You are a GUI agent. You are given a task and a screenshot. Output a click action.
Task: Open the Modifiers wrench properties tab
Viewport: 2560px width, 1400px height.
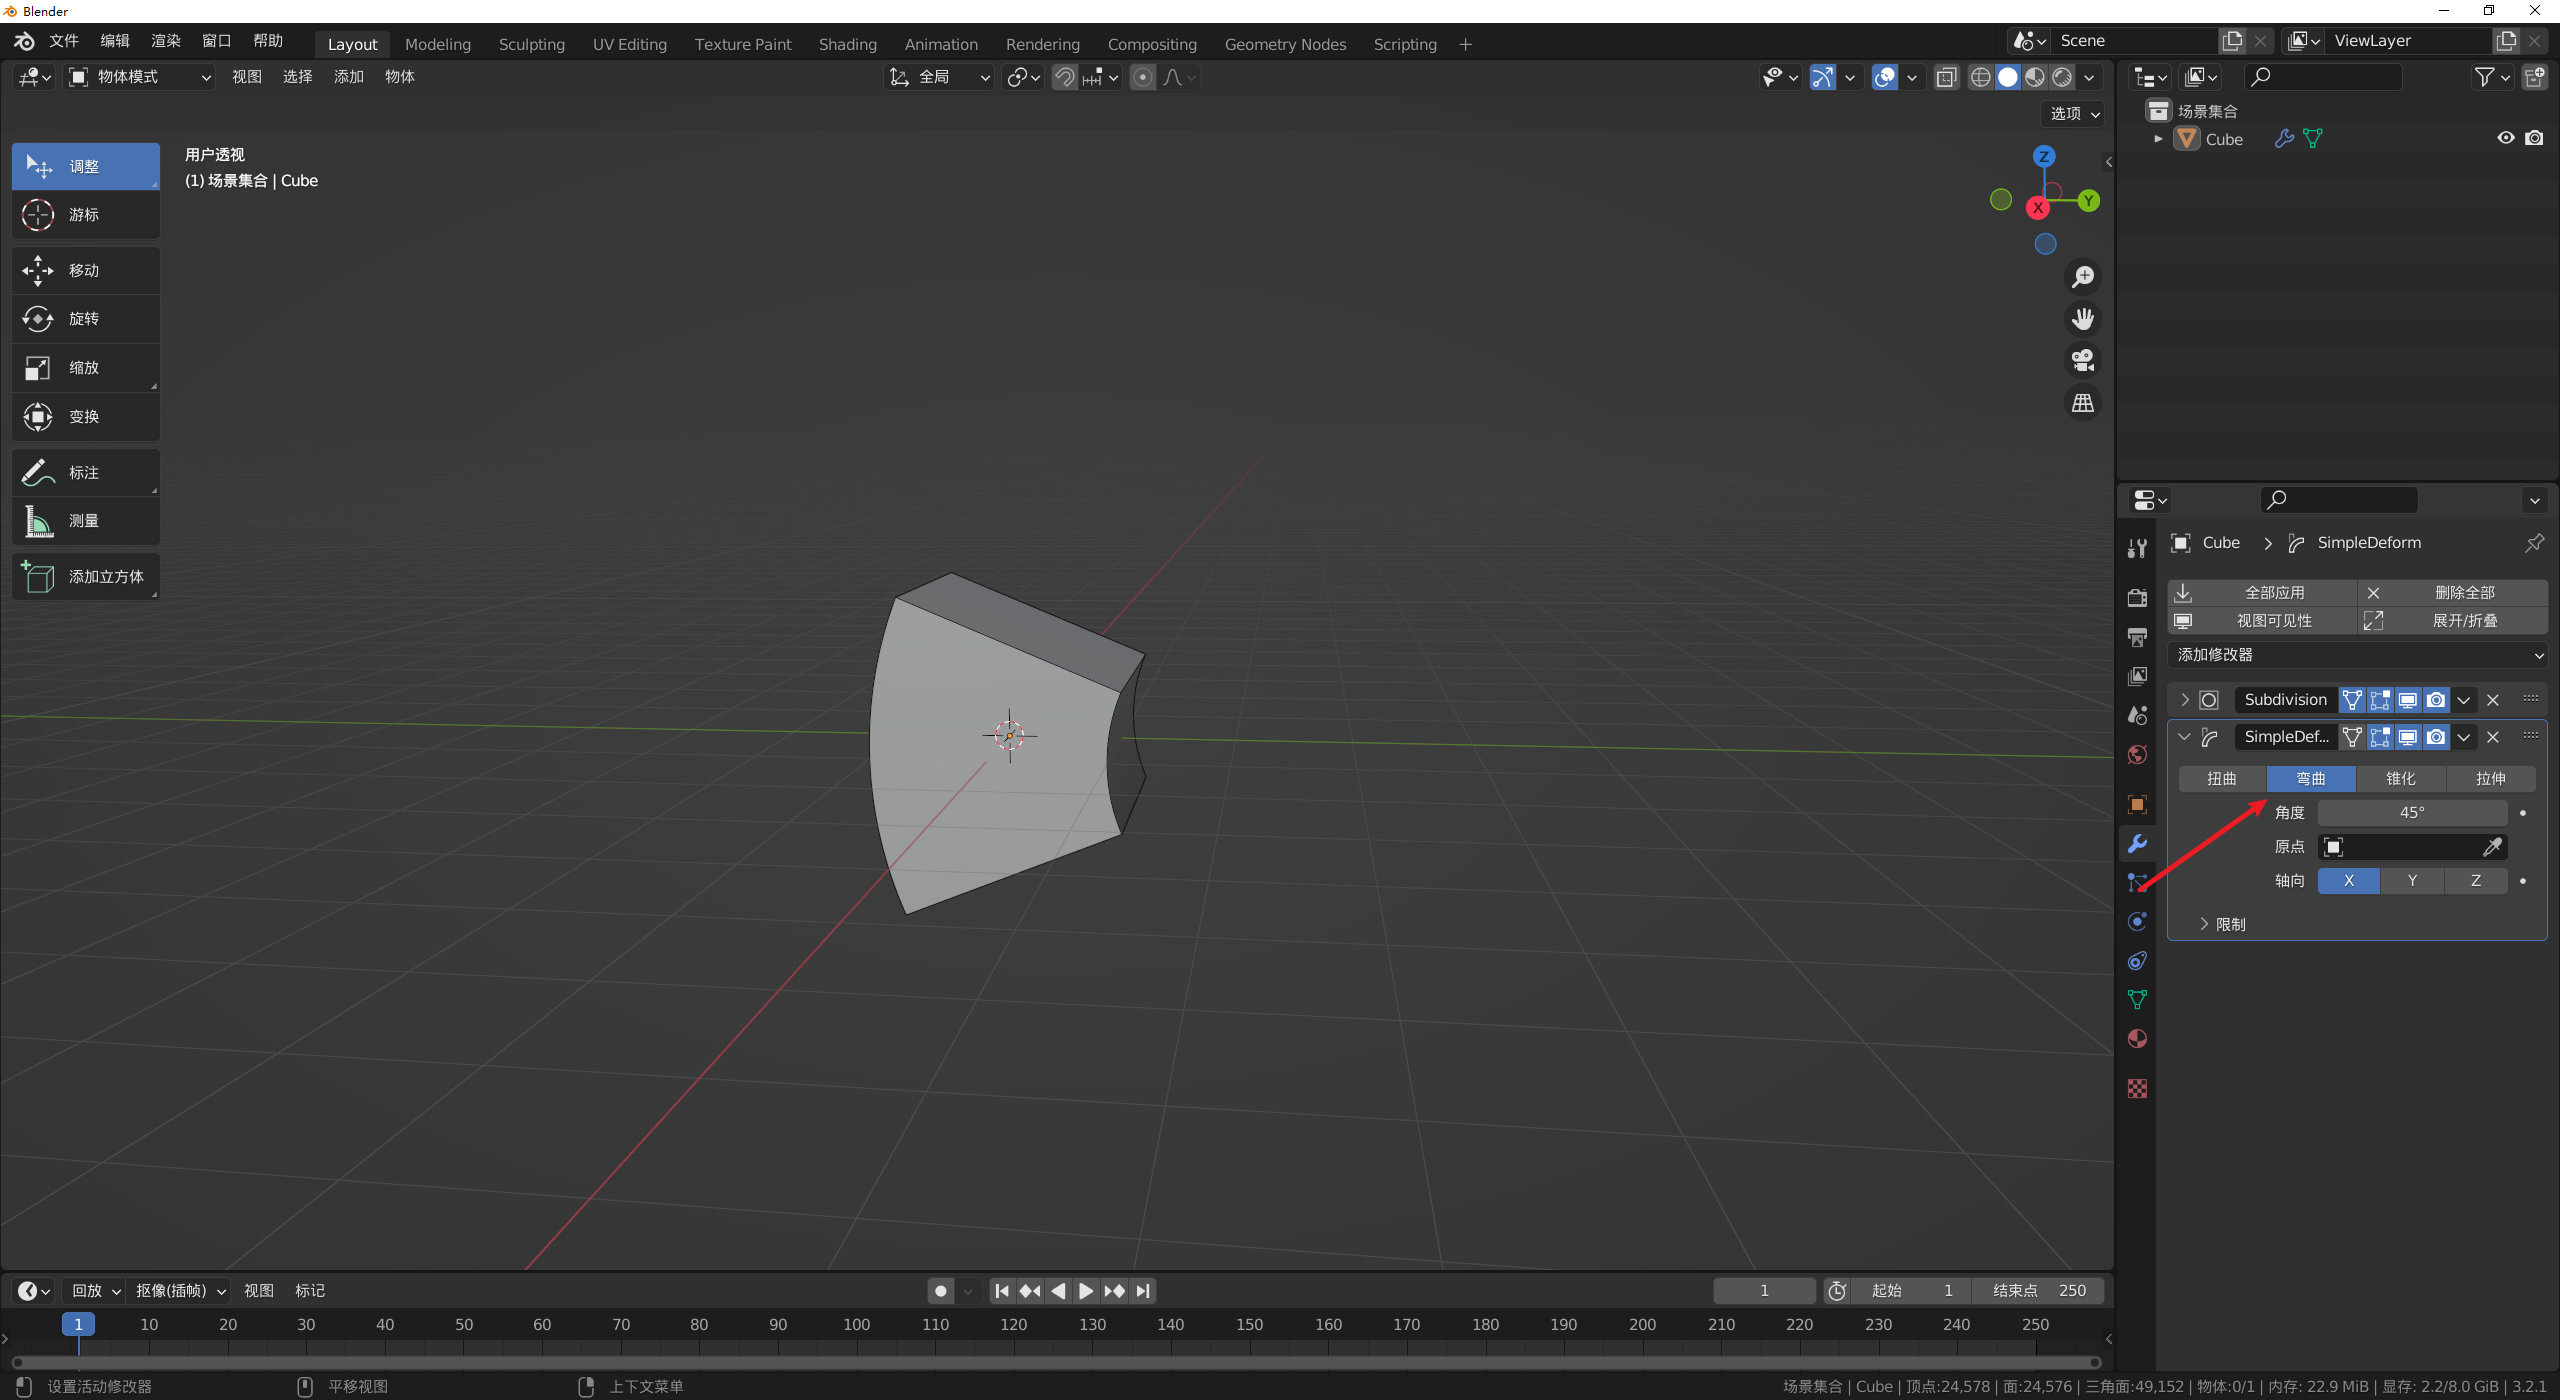(x=2137, y=844)
